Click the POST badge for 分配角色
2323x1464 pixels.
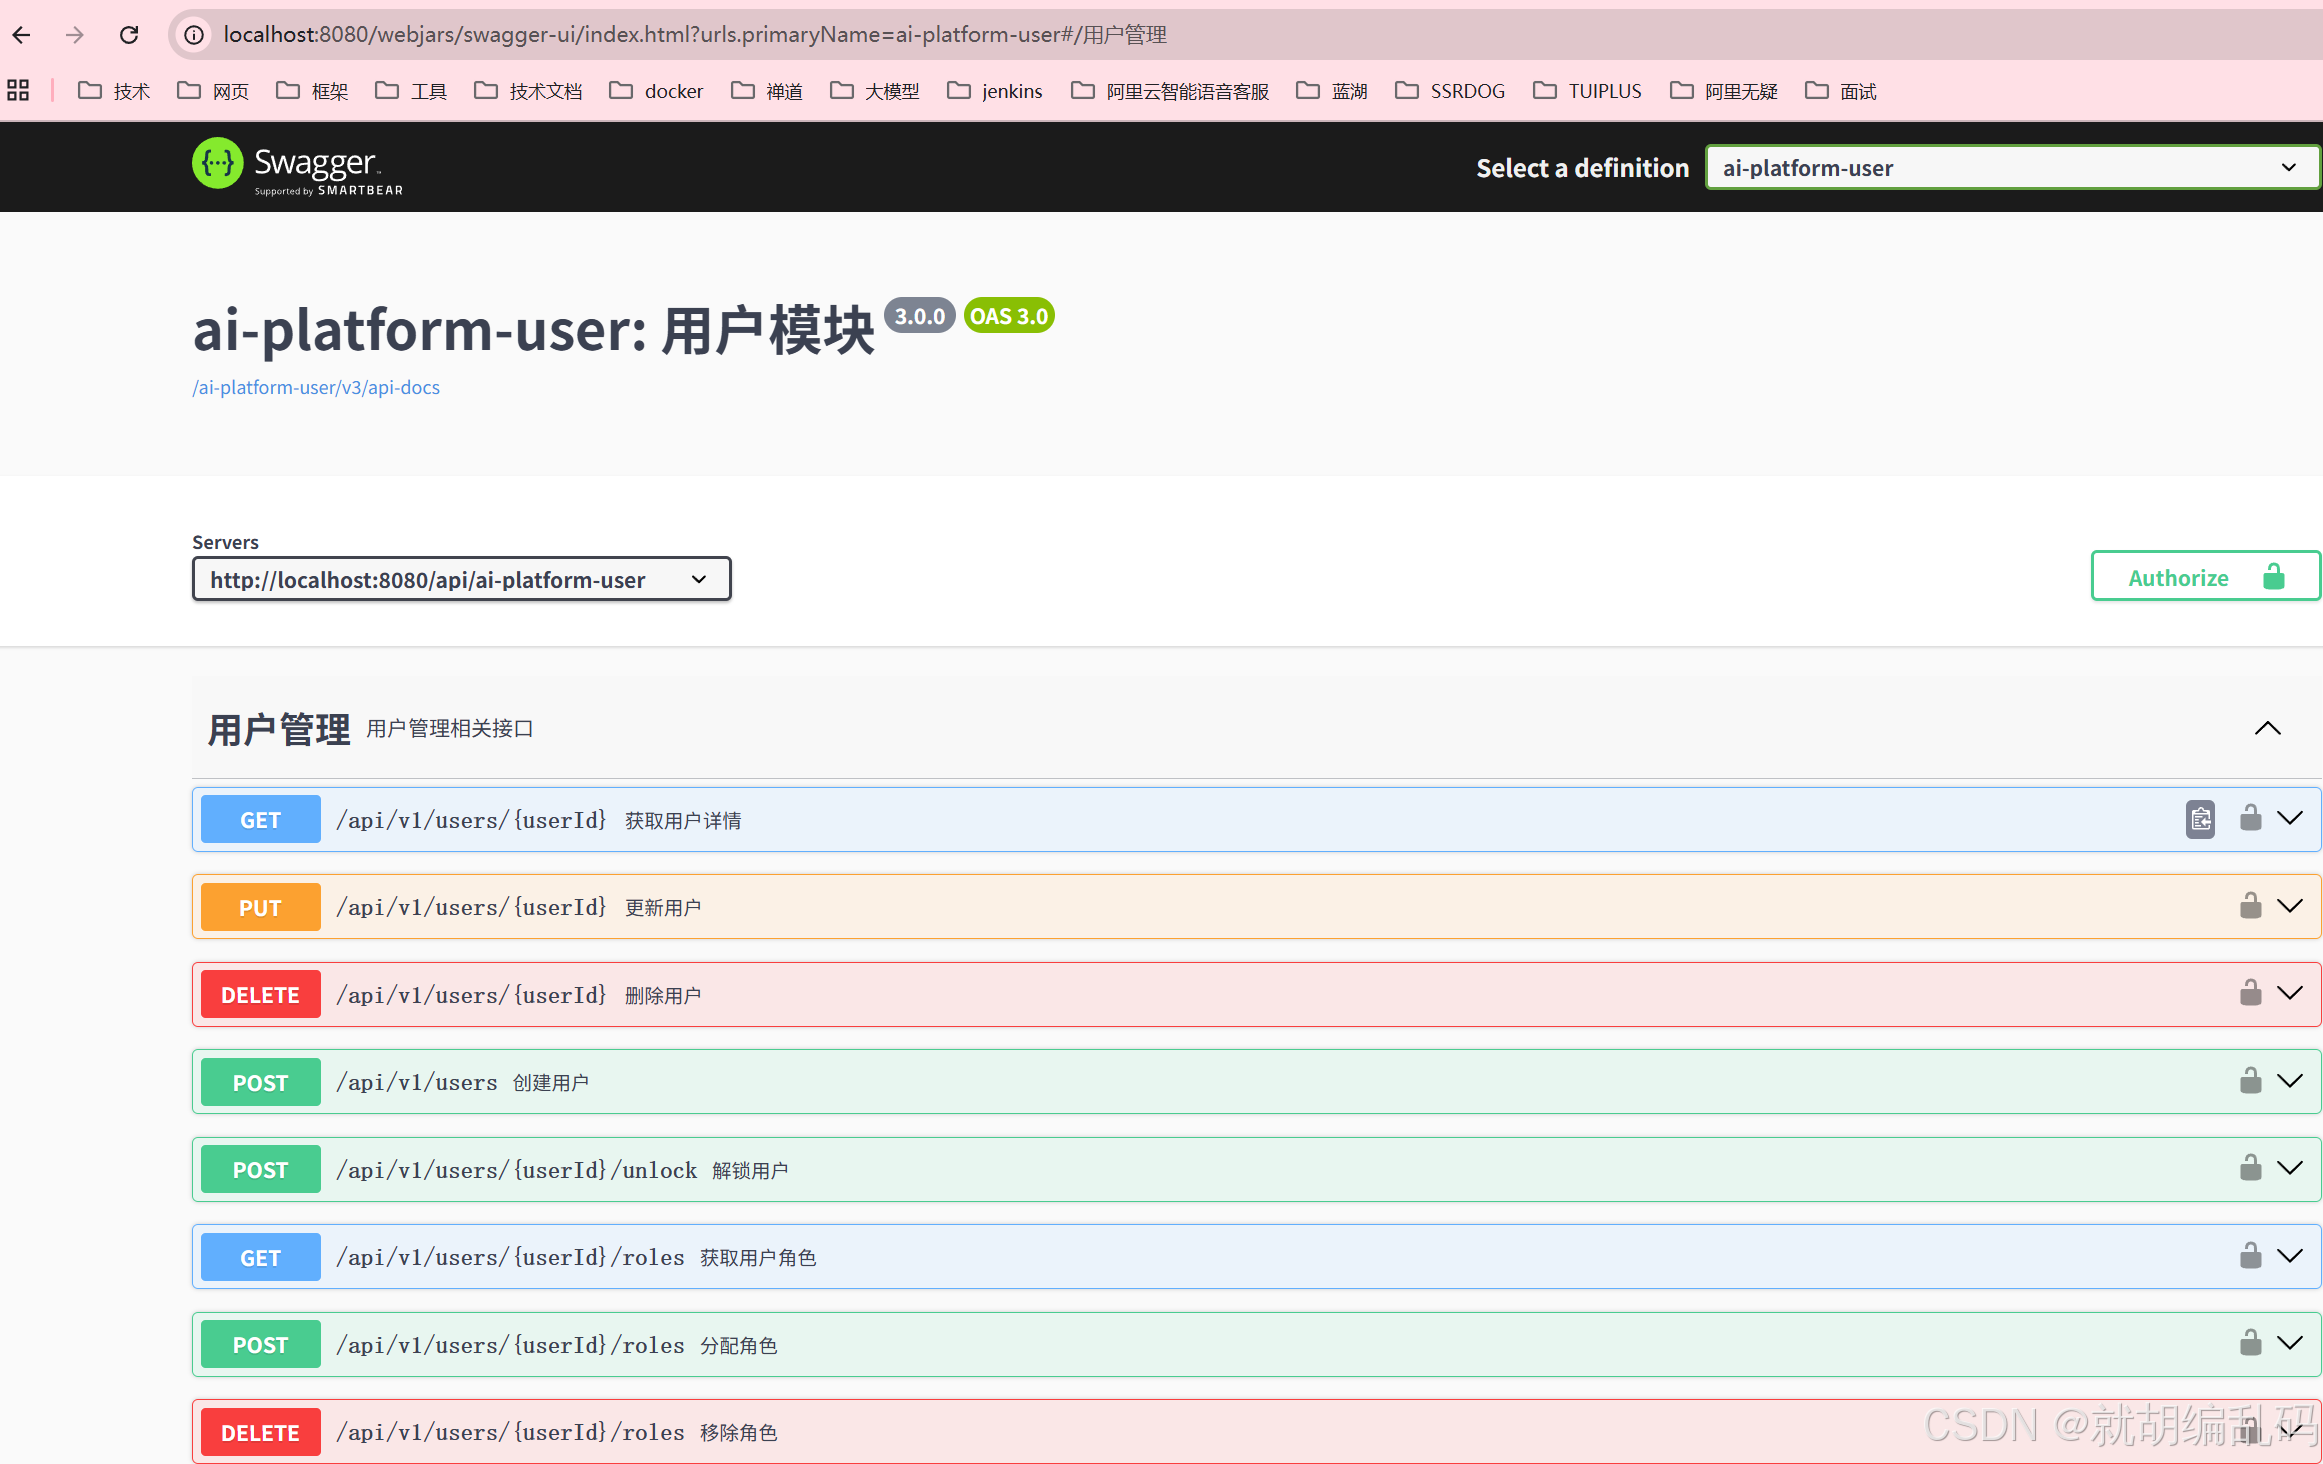260,1344
